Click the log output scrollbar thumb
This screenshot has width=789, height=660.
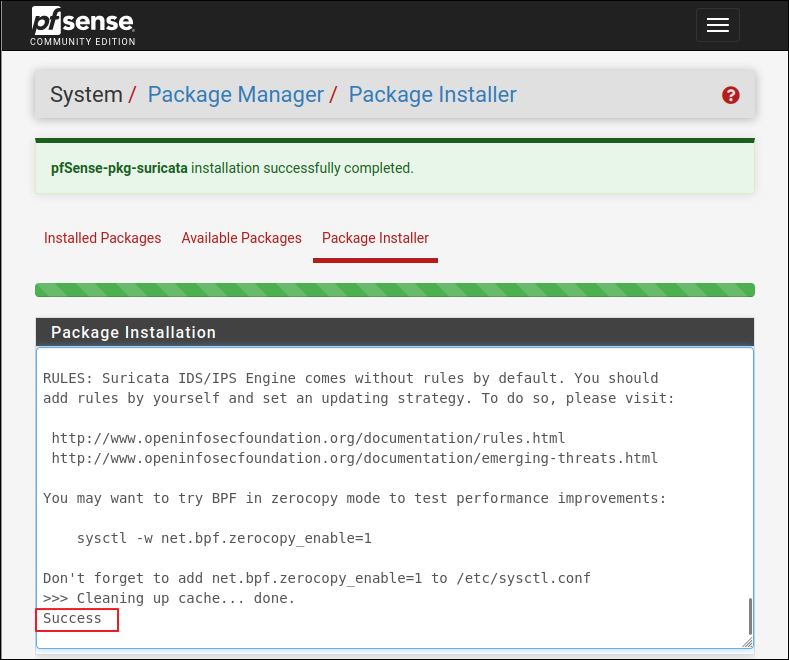click(x=750, y=616)
